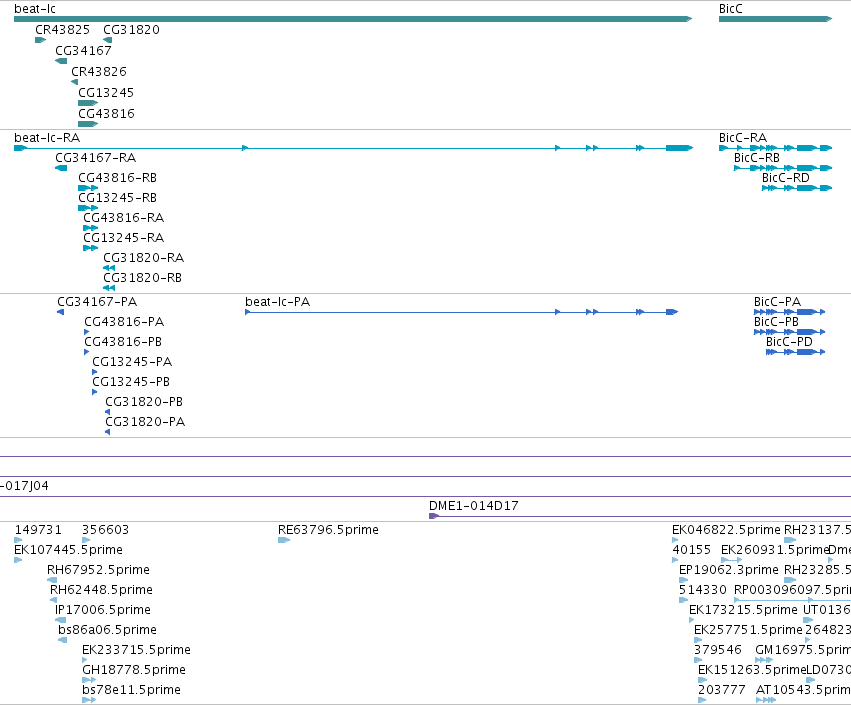Click EST label 379546
The height and width of the screenshot is (705, 851).
717,650
